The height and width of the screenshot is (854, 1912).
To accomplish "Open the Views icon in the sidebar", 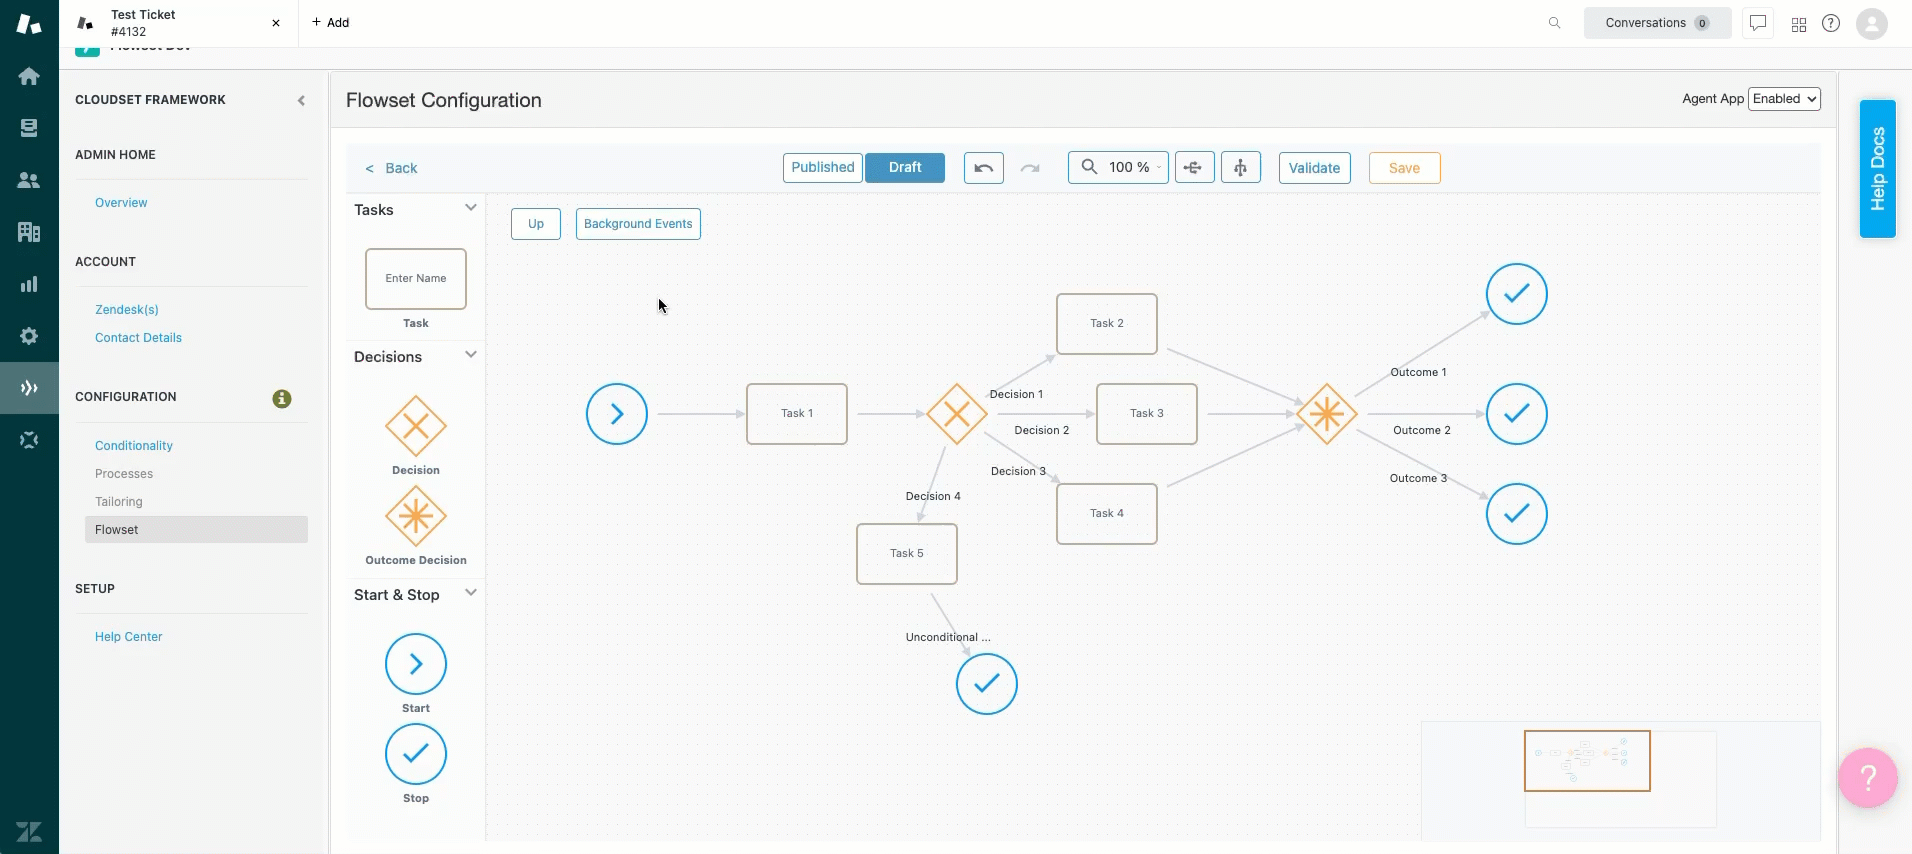I will point(29,128).
